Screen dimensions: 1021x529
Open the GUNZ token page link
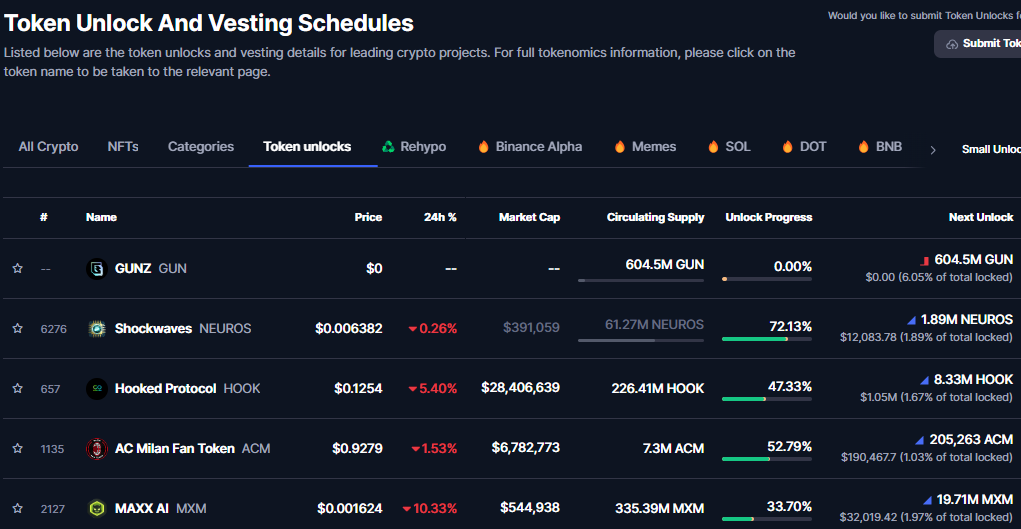point(150,268)
